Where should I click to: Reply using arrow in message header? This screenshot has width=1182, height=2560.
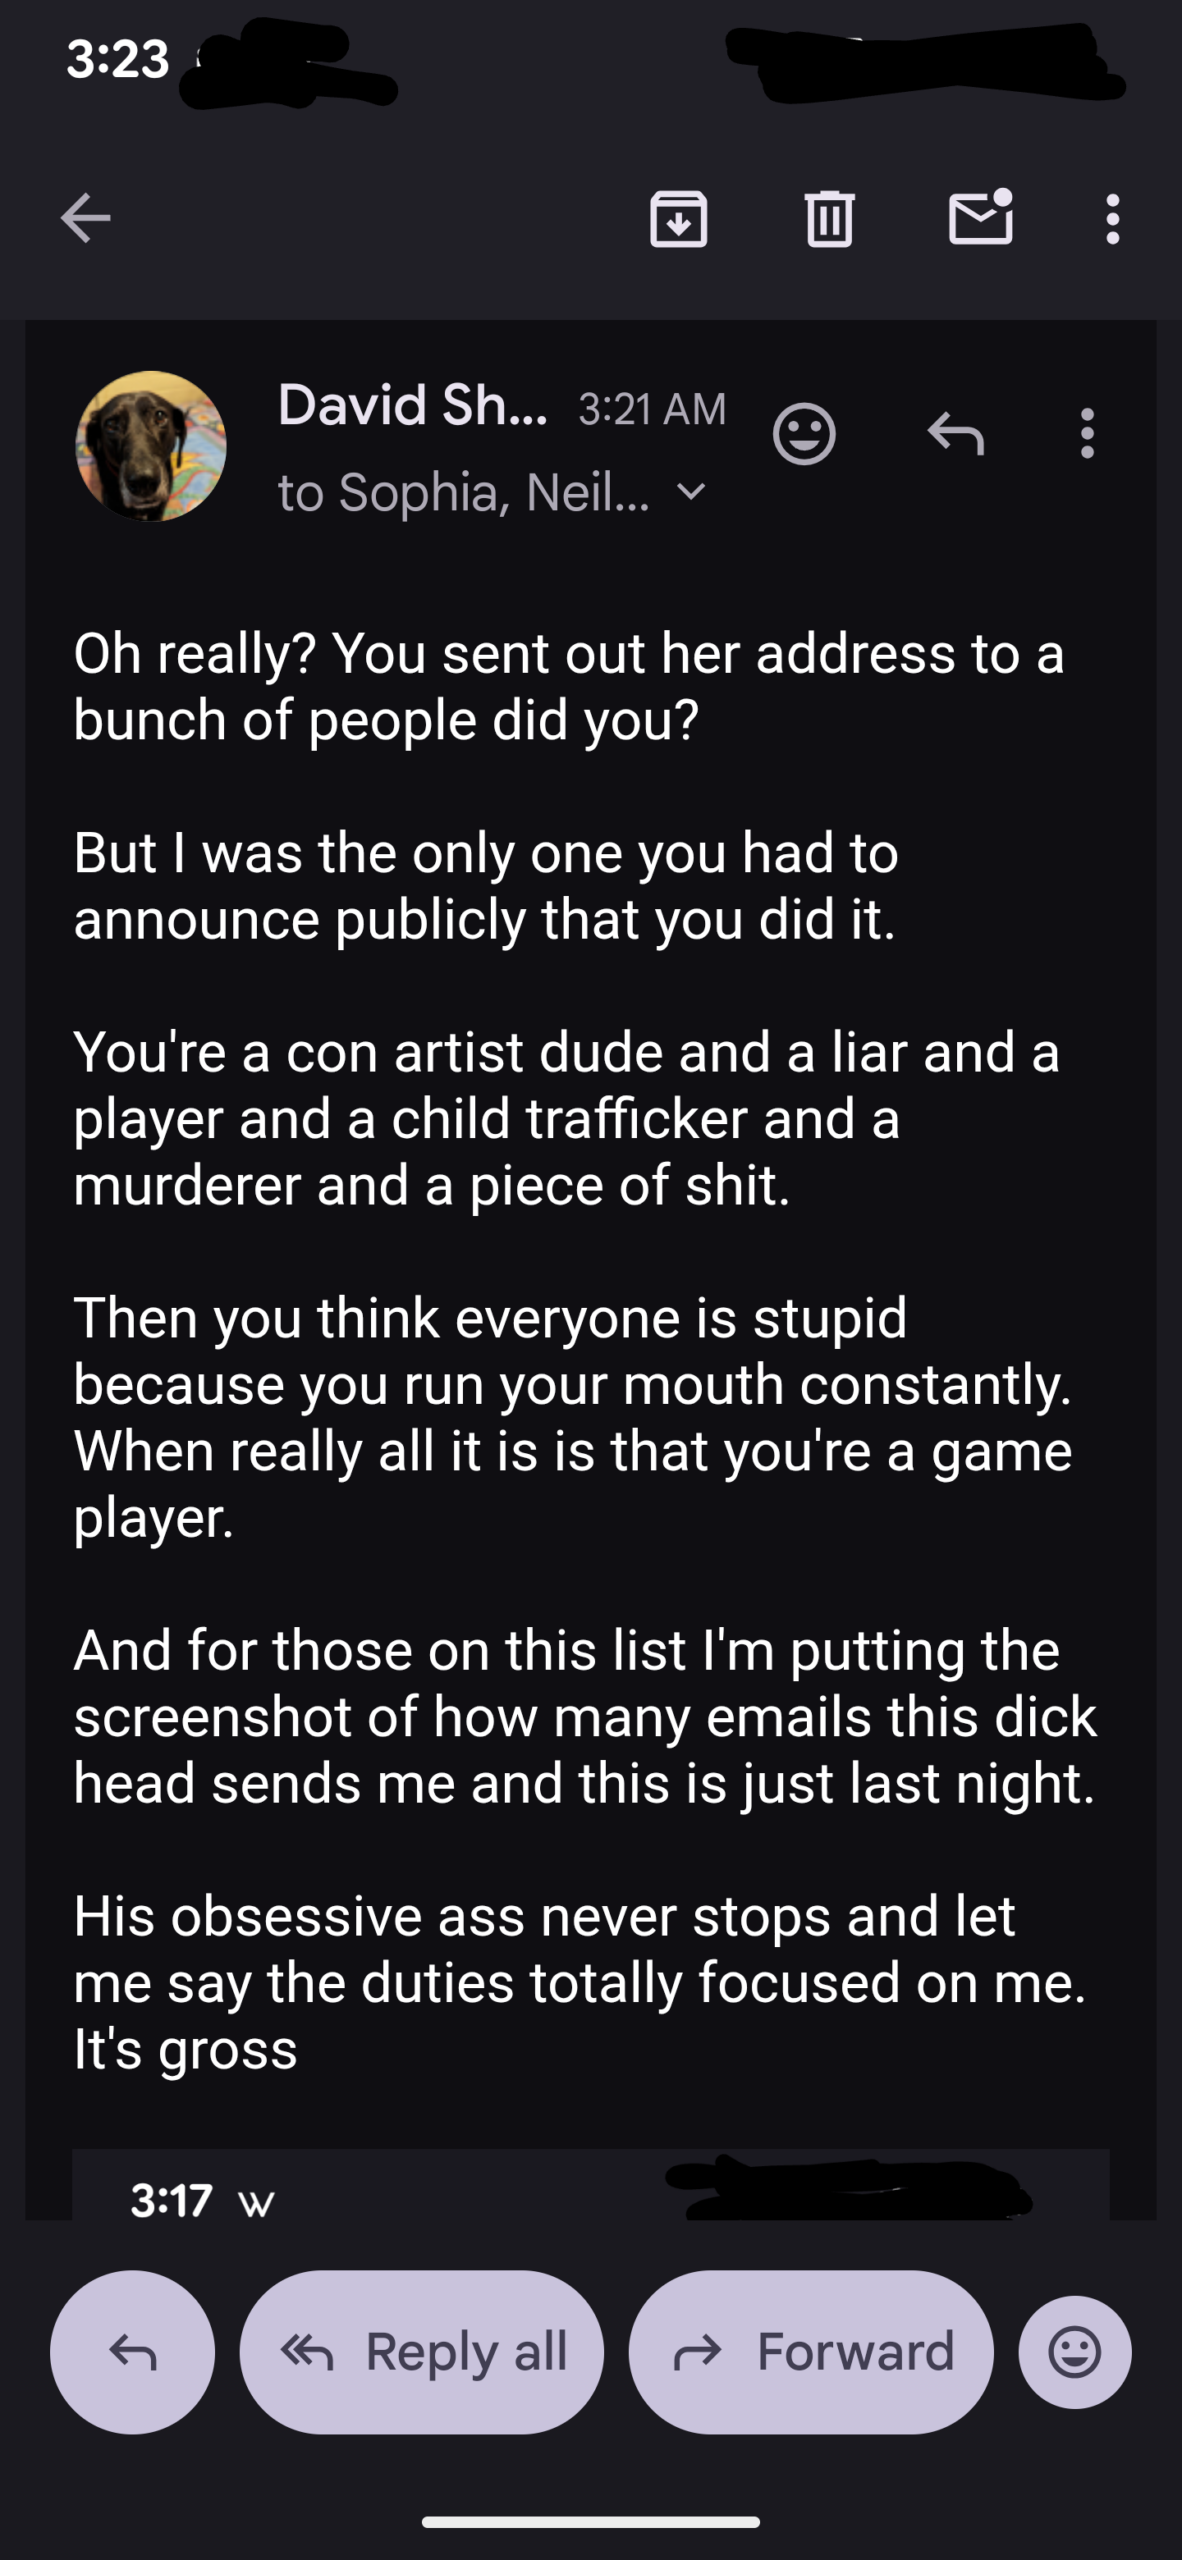(x=955, y=434)
